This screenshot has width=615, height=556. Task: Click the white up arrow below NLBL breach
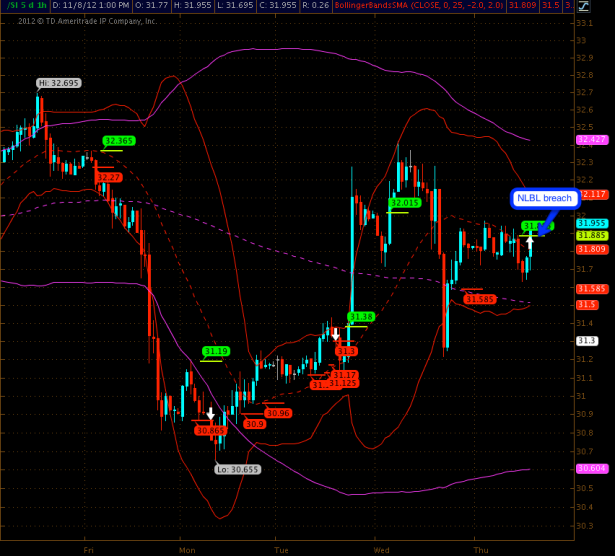click(x=530, y=240)
